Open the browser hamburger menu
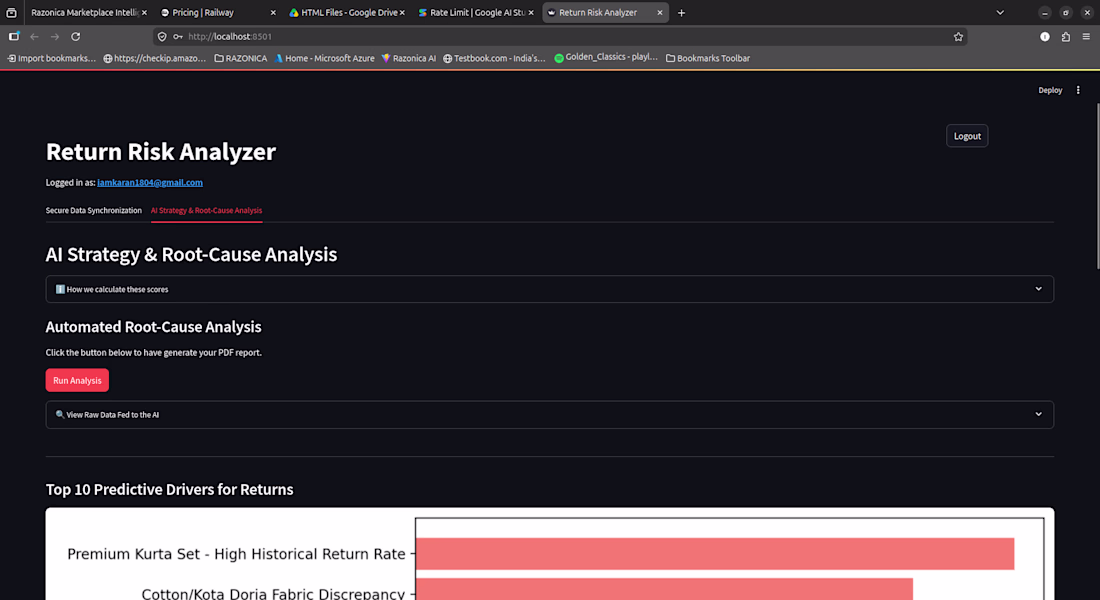 click(x=1086, y=36)
